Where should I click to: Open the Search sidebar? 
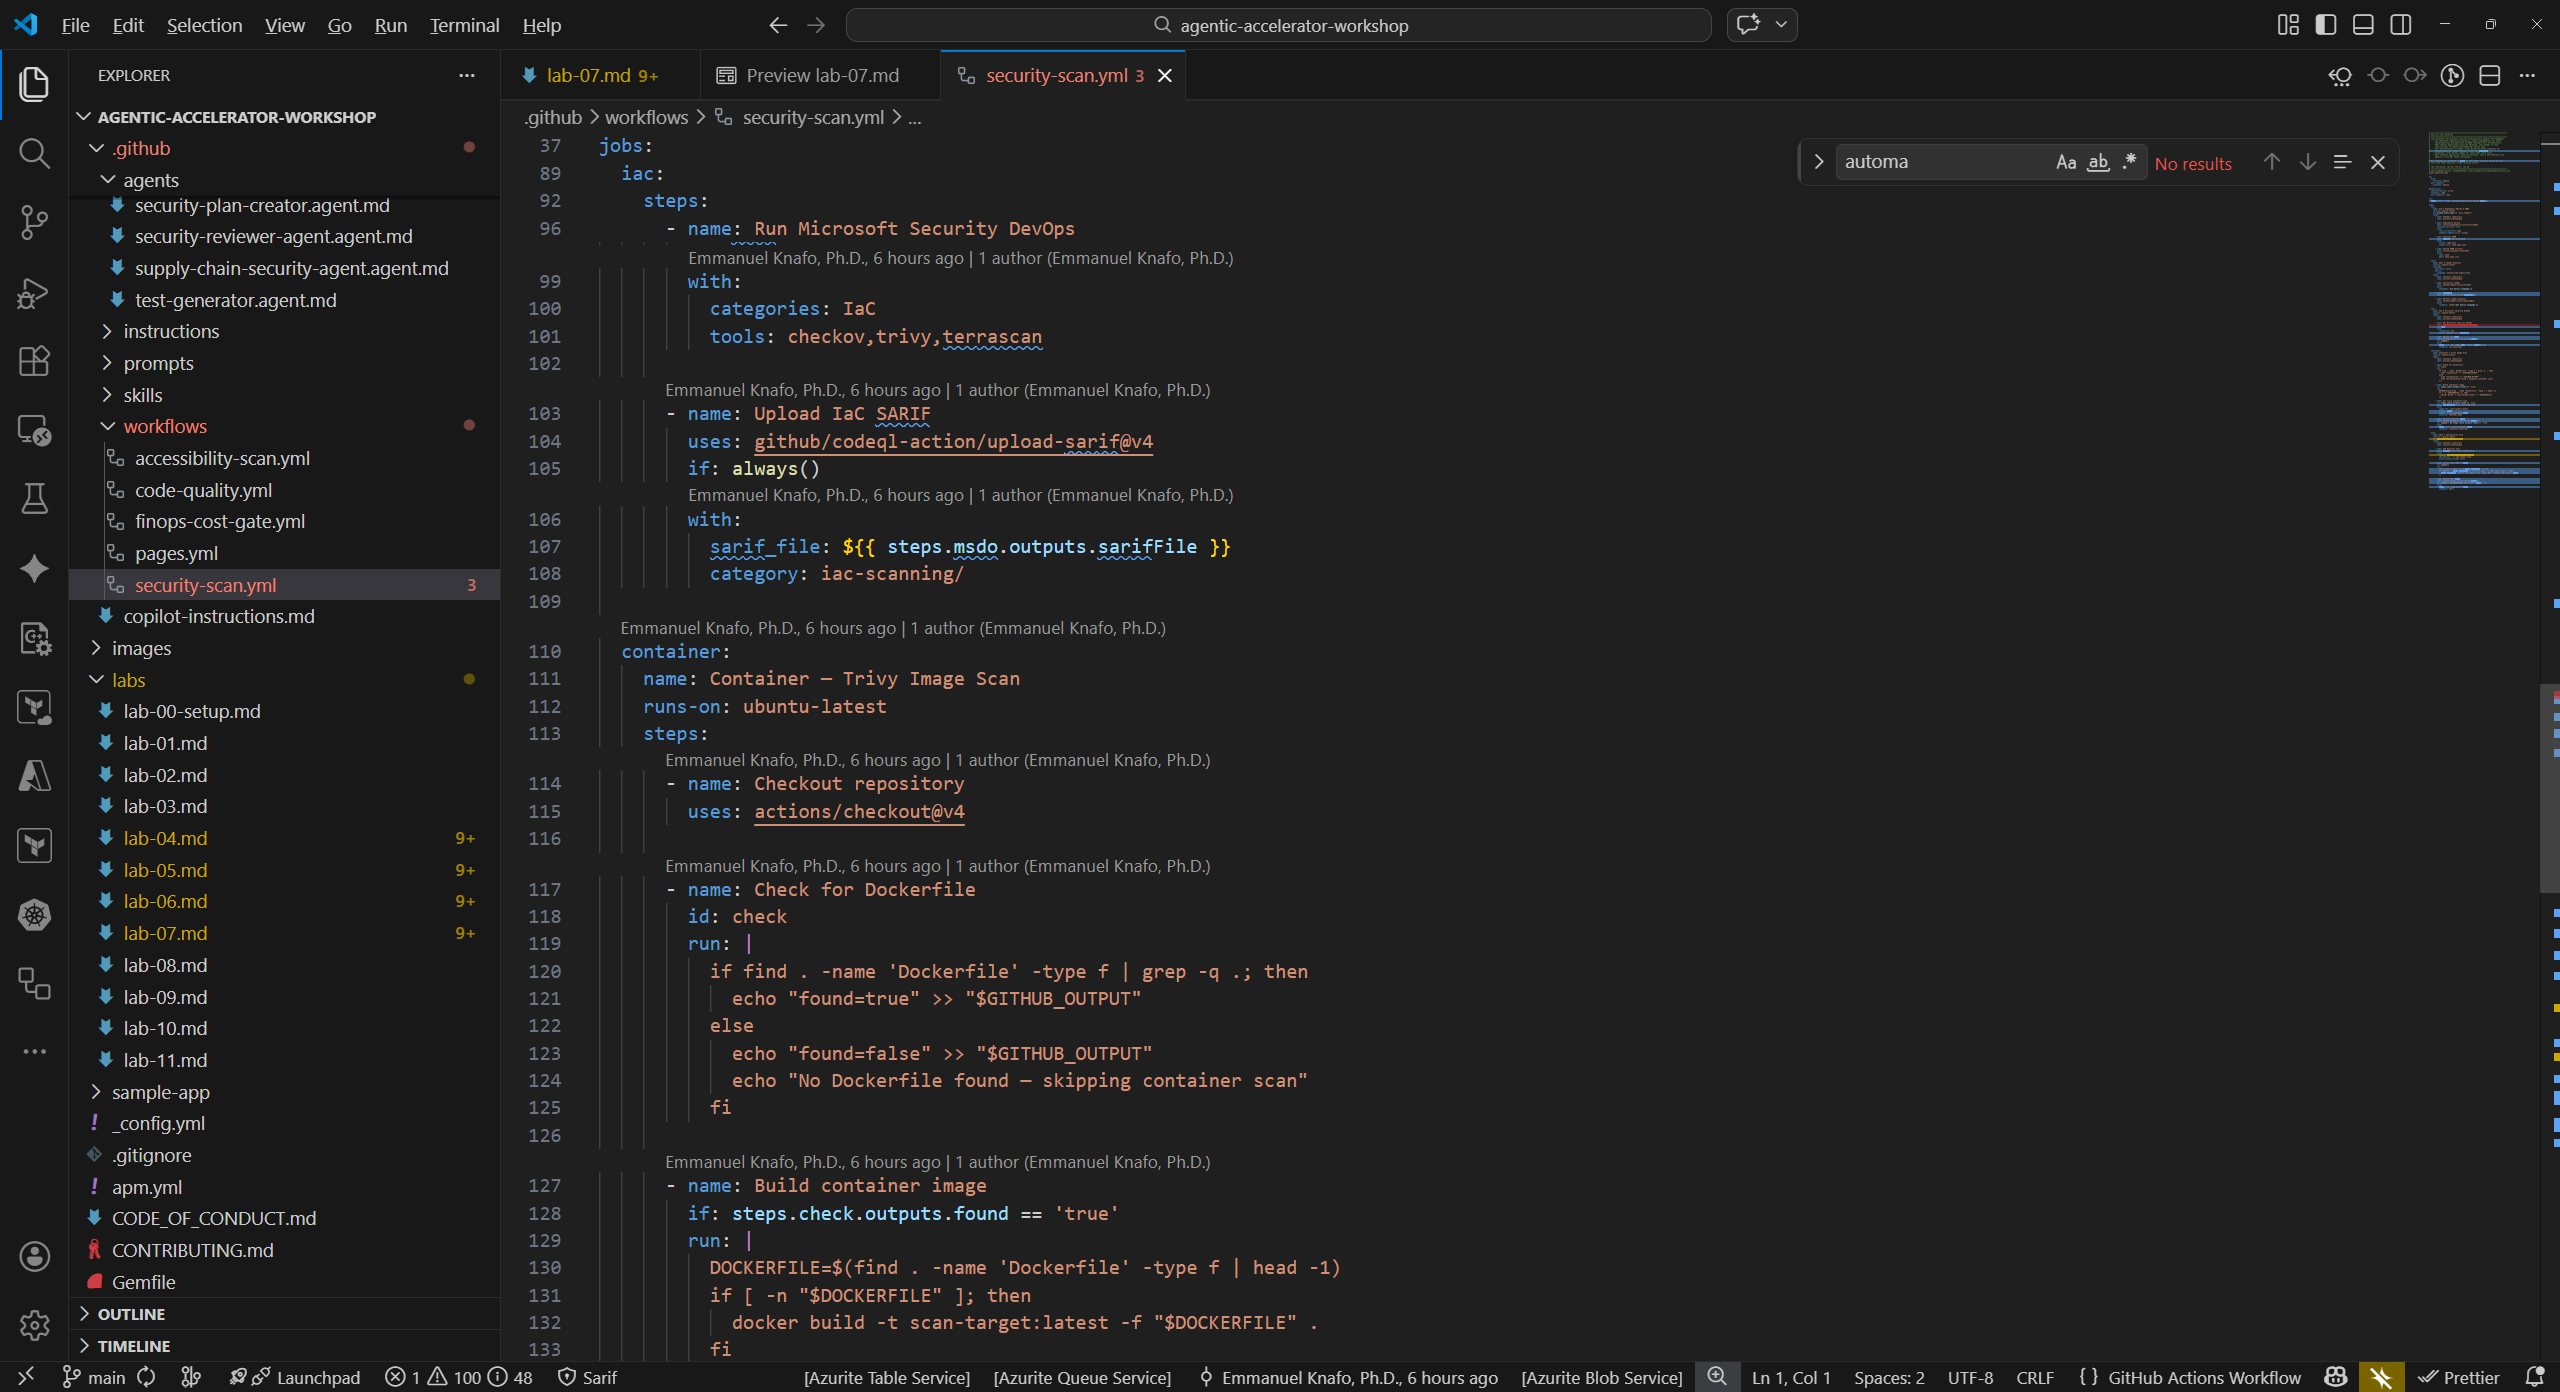click(33, 153)
